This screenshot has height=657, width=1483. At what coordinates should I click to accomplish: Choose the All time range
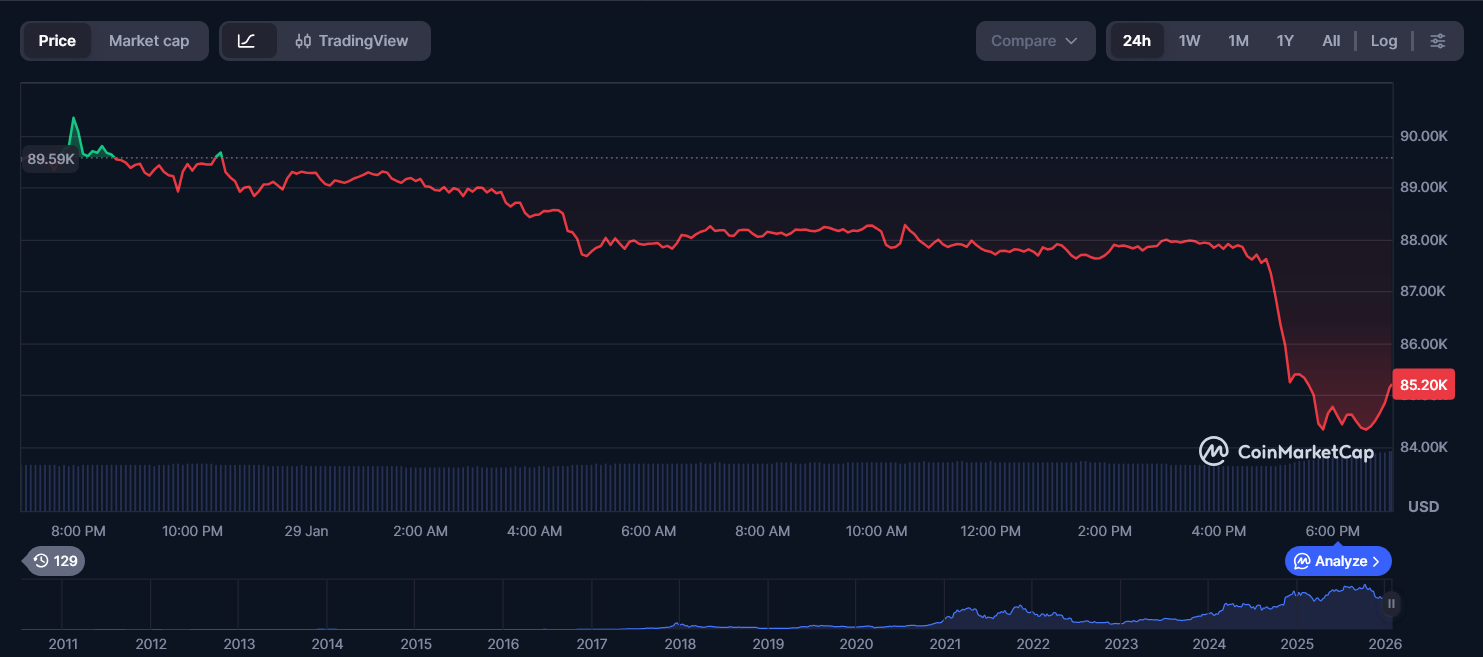coord(1331,41)
